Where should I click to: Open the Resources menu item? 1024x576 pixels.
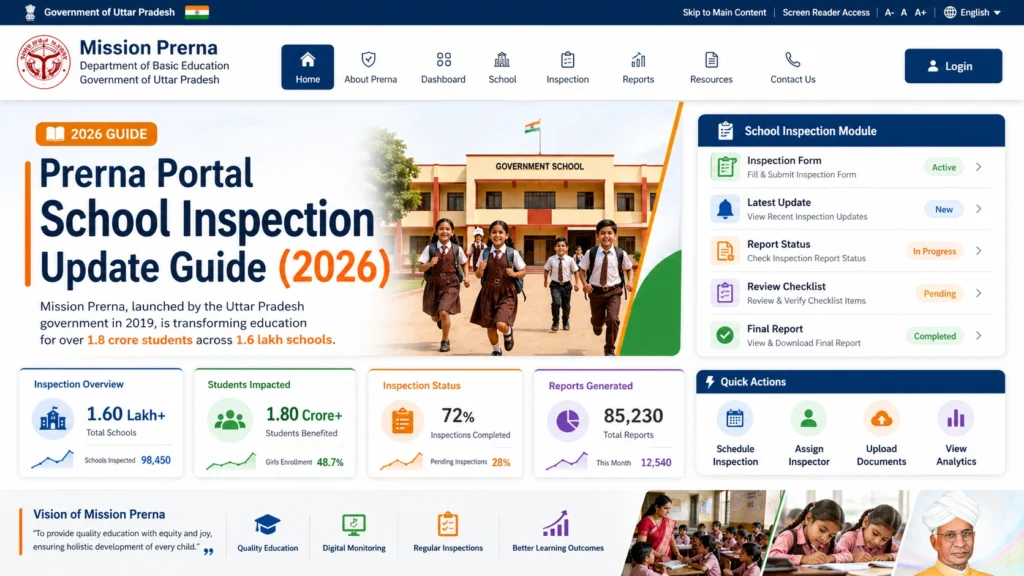point(711,68)
